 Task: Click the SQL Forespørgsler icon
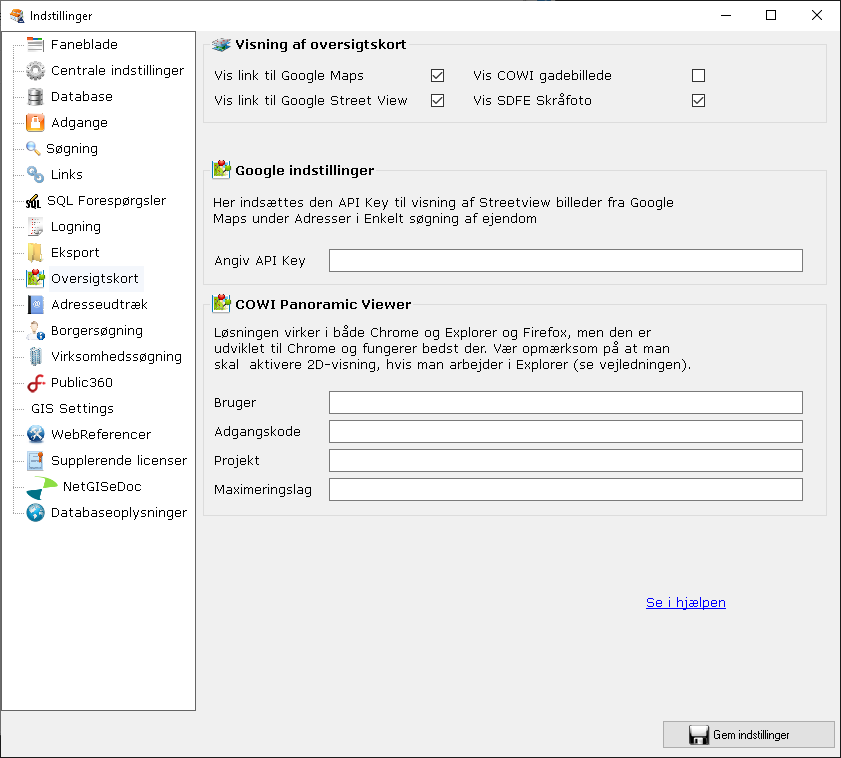(x=33, y=201)
